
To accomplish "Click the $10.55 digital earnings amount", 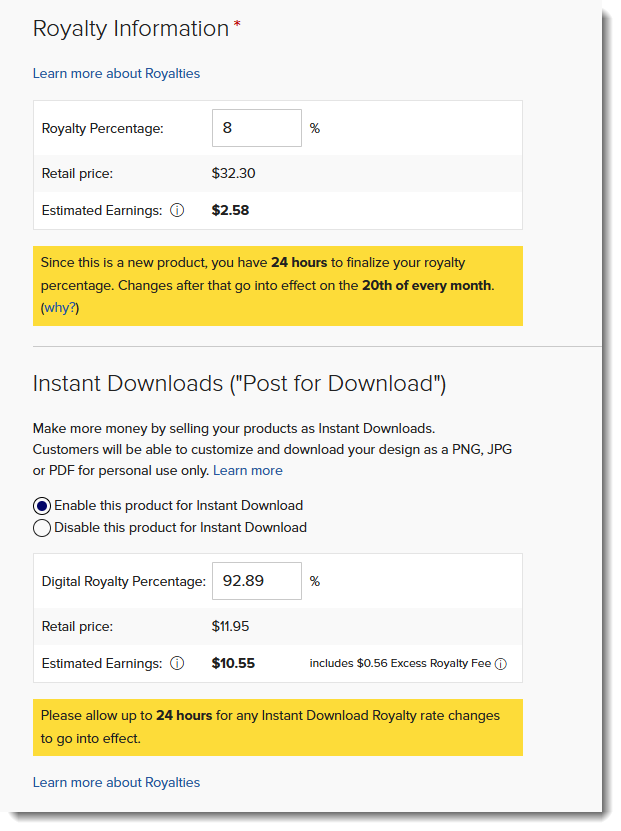I will (x=233, y=663).
